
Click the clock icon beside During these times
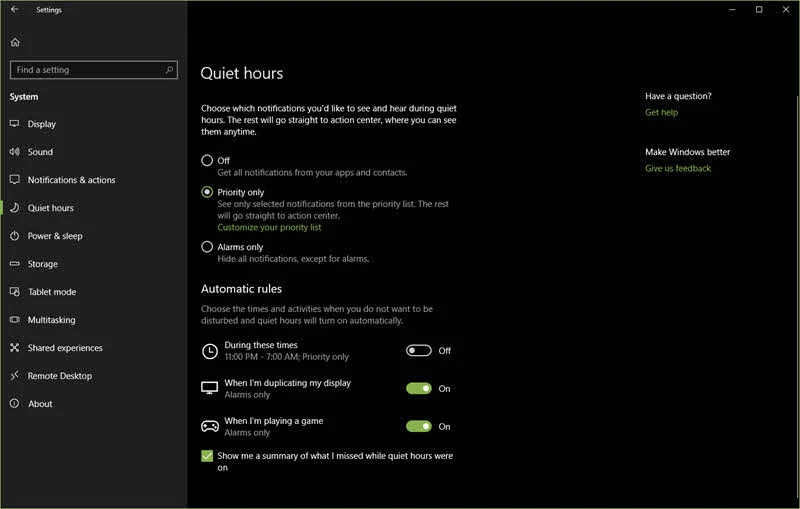210,351
